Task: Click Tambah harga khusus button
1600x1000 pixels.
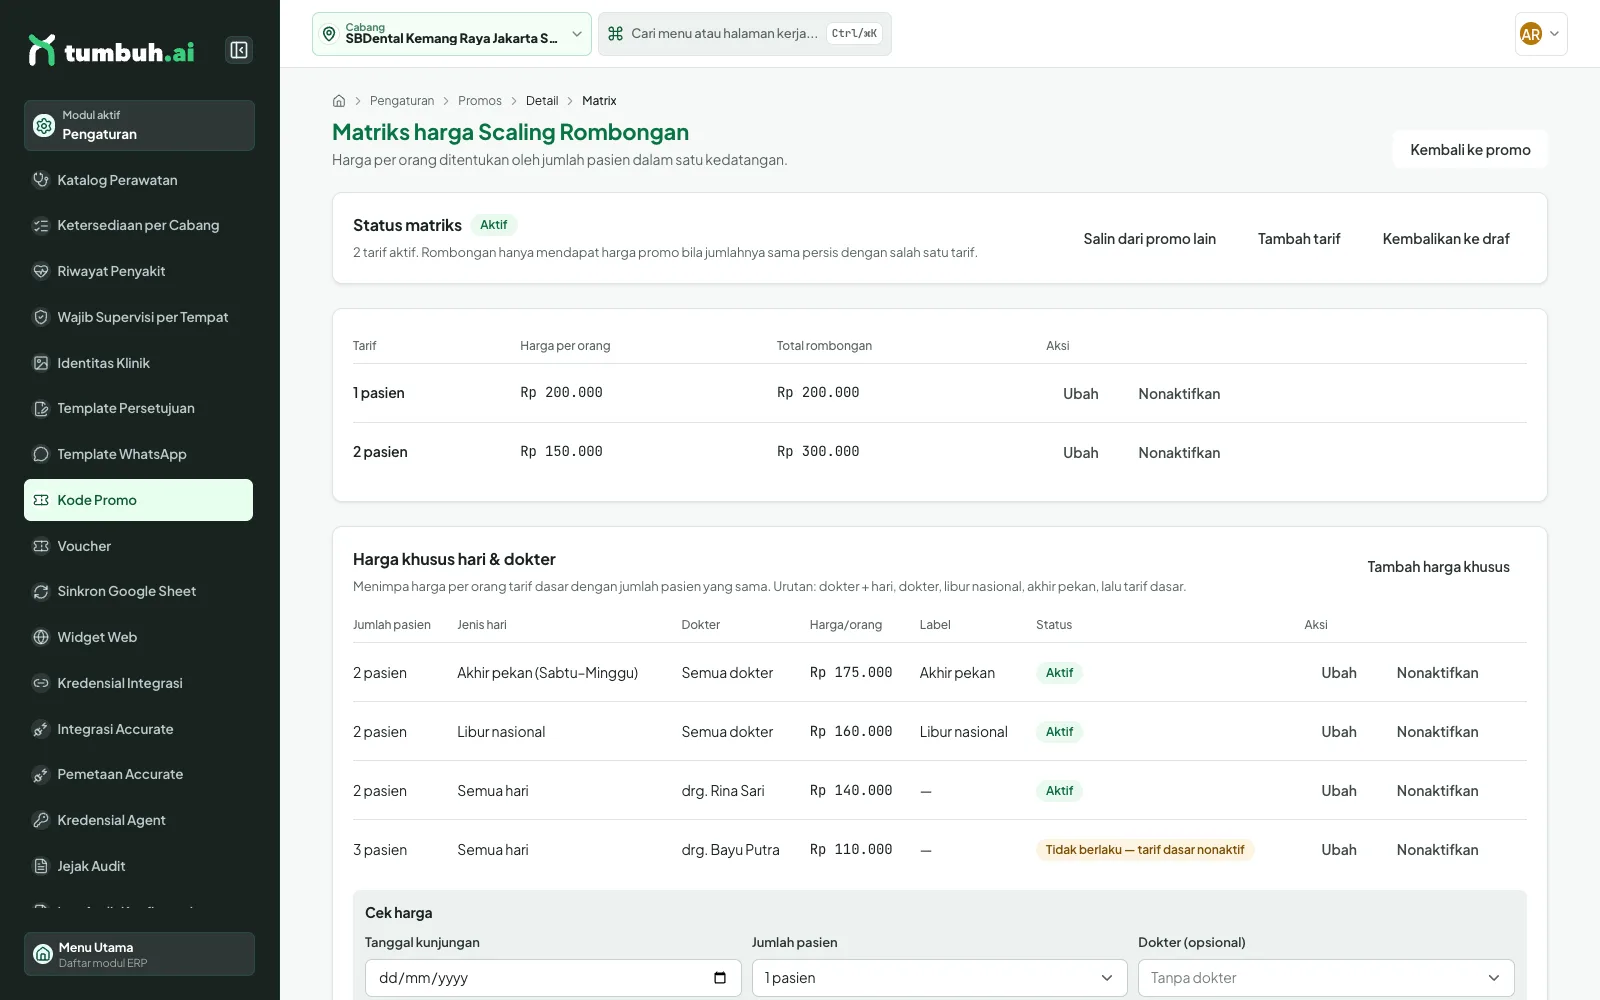Action: pos(1438,567)
